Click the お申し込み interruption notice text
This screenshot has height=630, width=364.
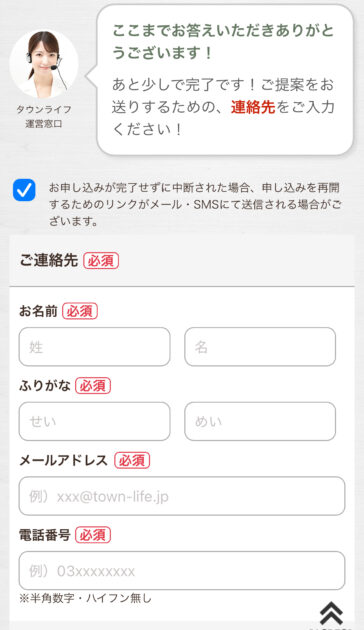pos(195,205)
